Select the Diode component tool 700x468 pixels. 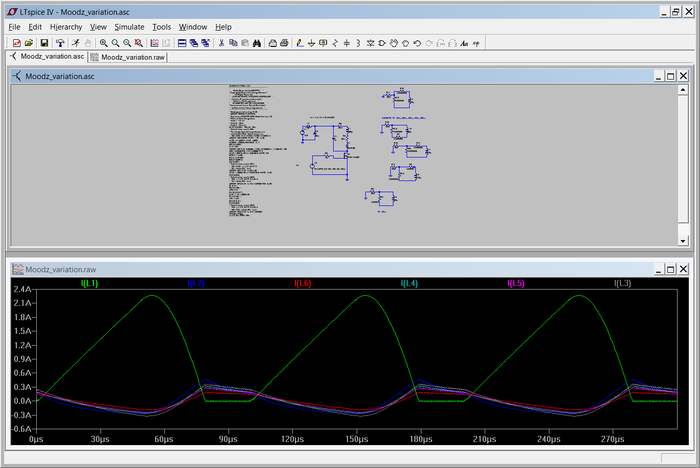370,43
